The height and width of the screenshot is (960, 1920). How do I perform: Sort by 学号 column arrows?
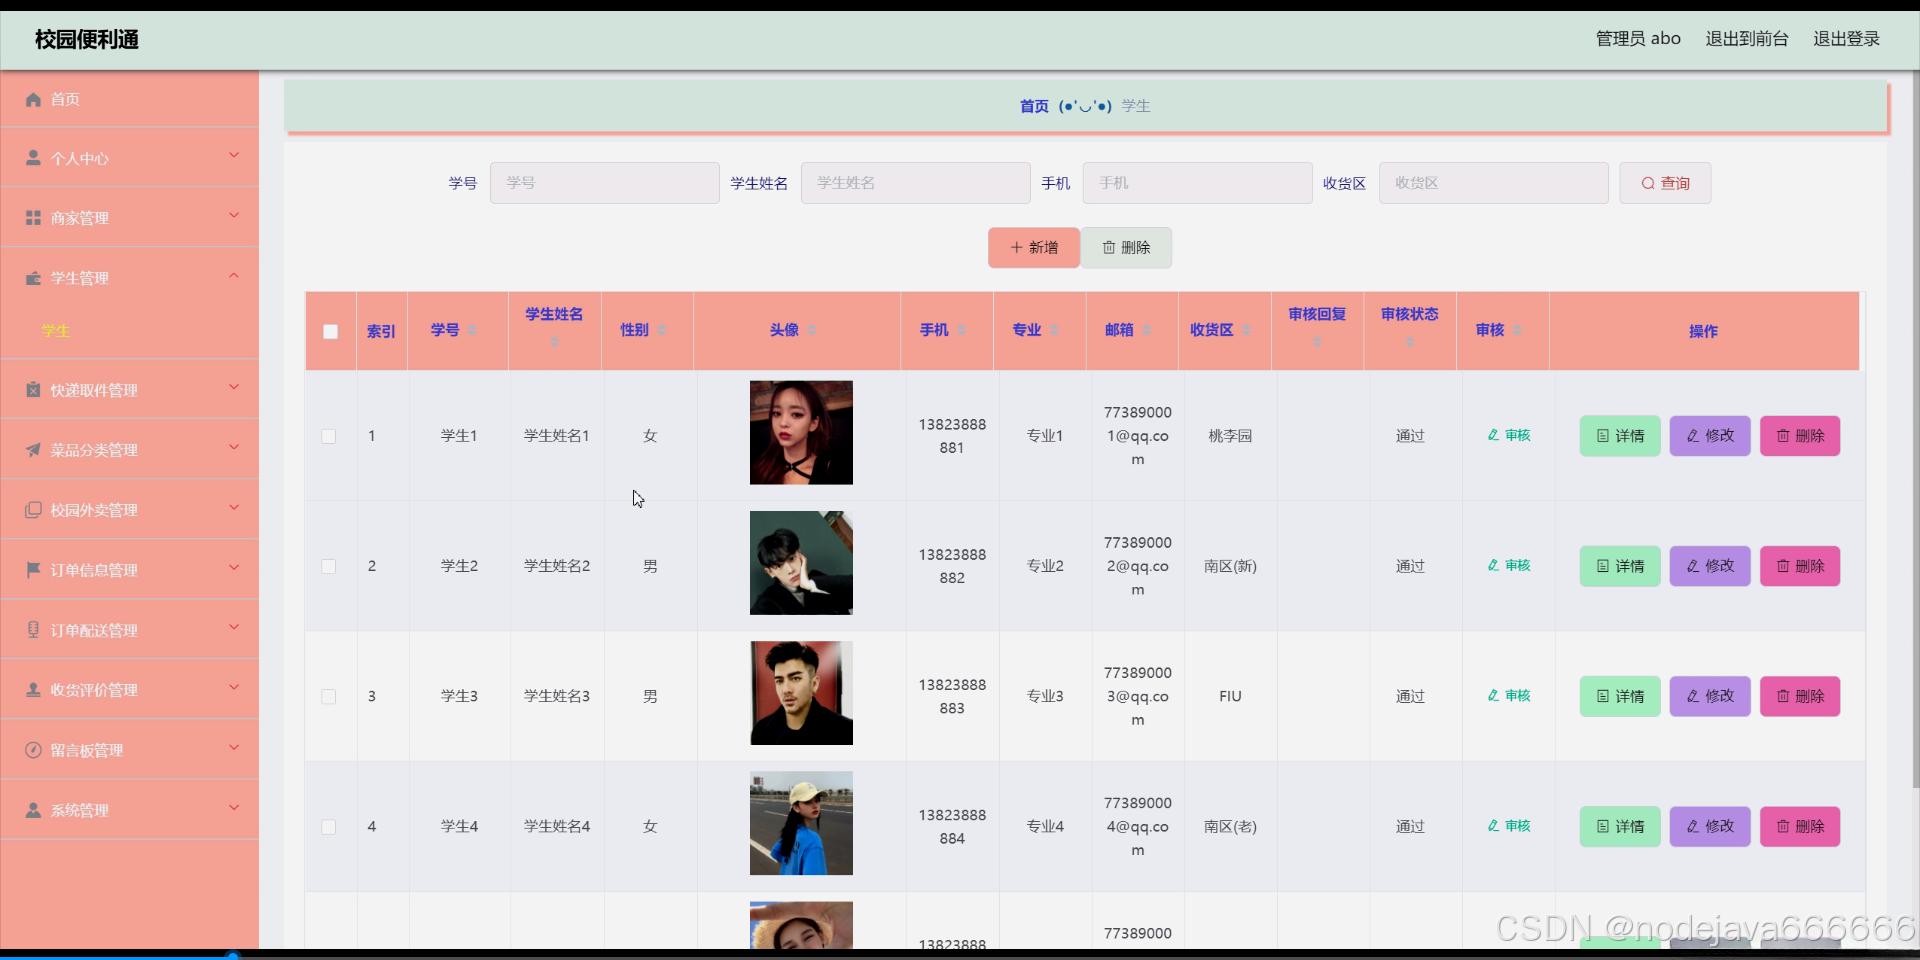(x=472, y=330)
